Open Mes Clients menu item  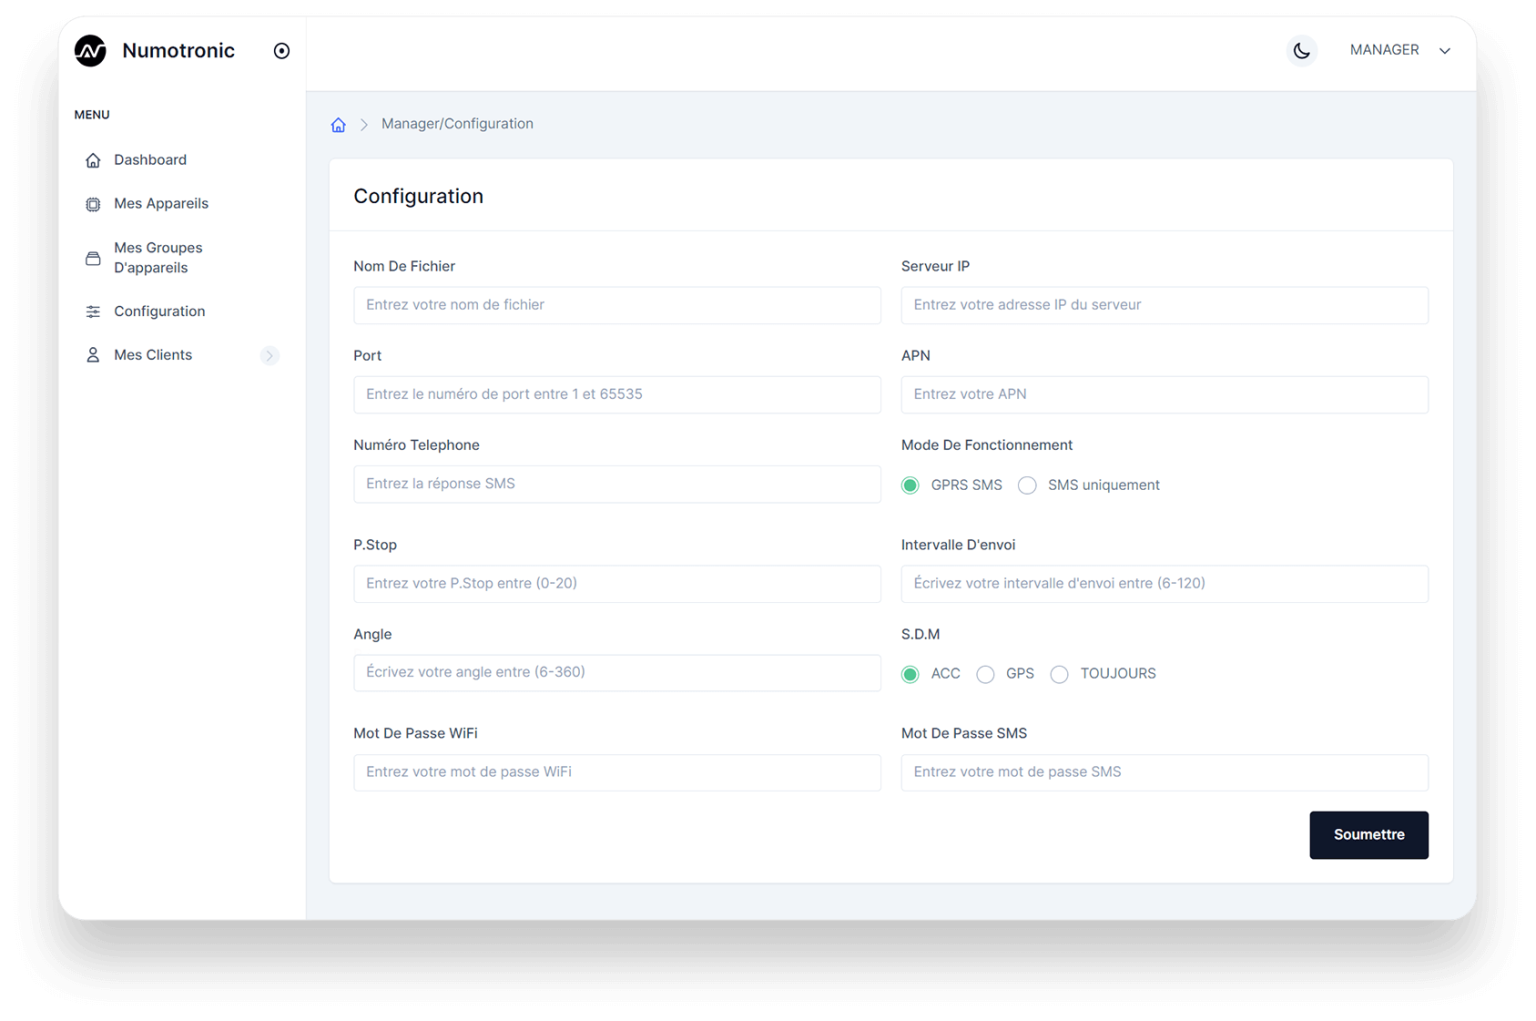coord(153,355)
